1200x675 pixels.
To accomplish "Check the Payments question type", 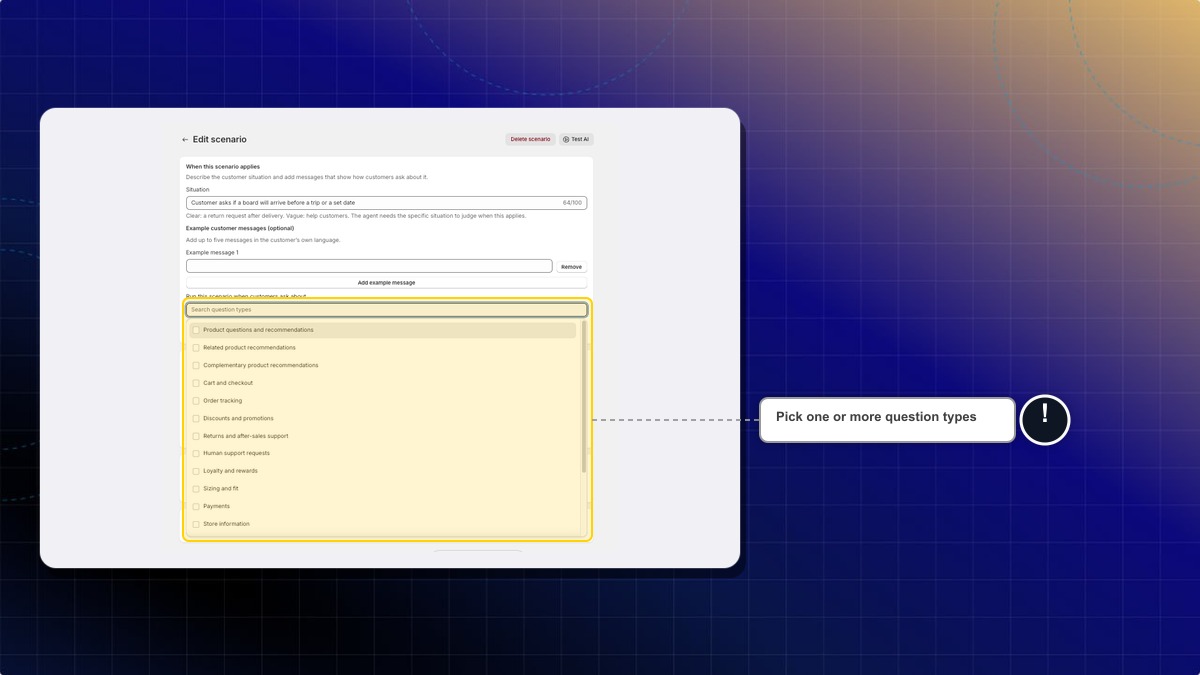I will pos(196,506).
